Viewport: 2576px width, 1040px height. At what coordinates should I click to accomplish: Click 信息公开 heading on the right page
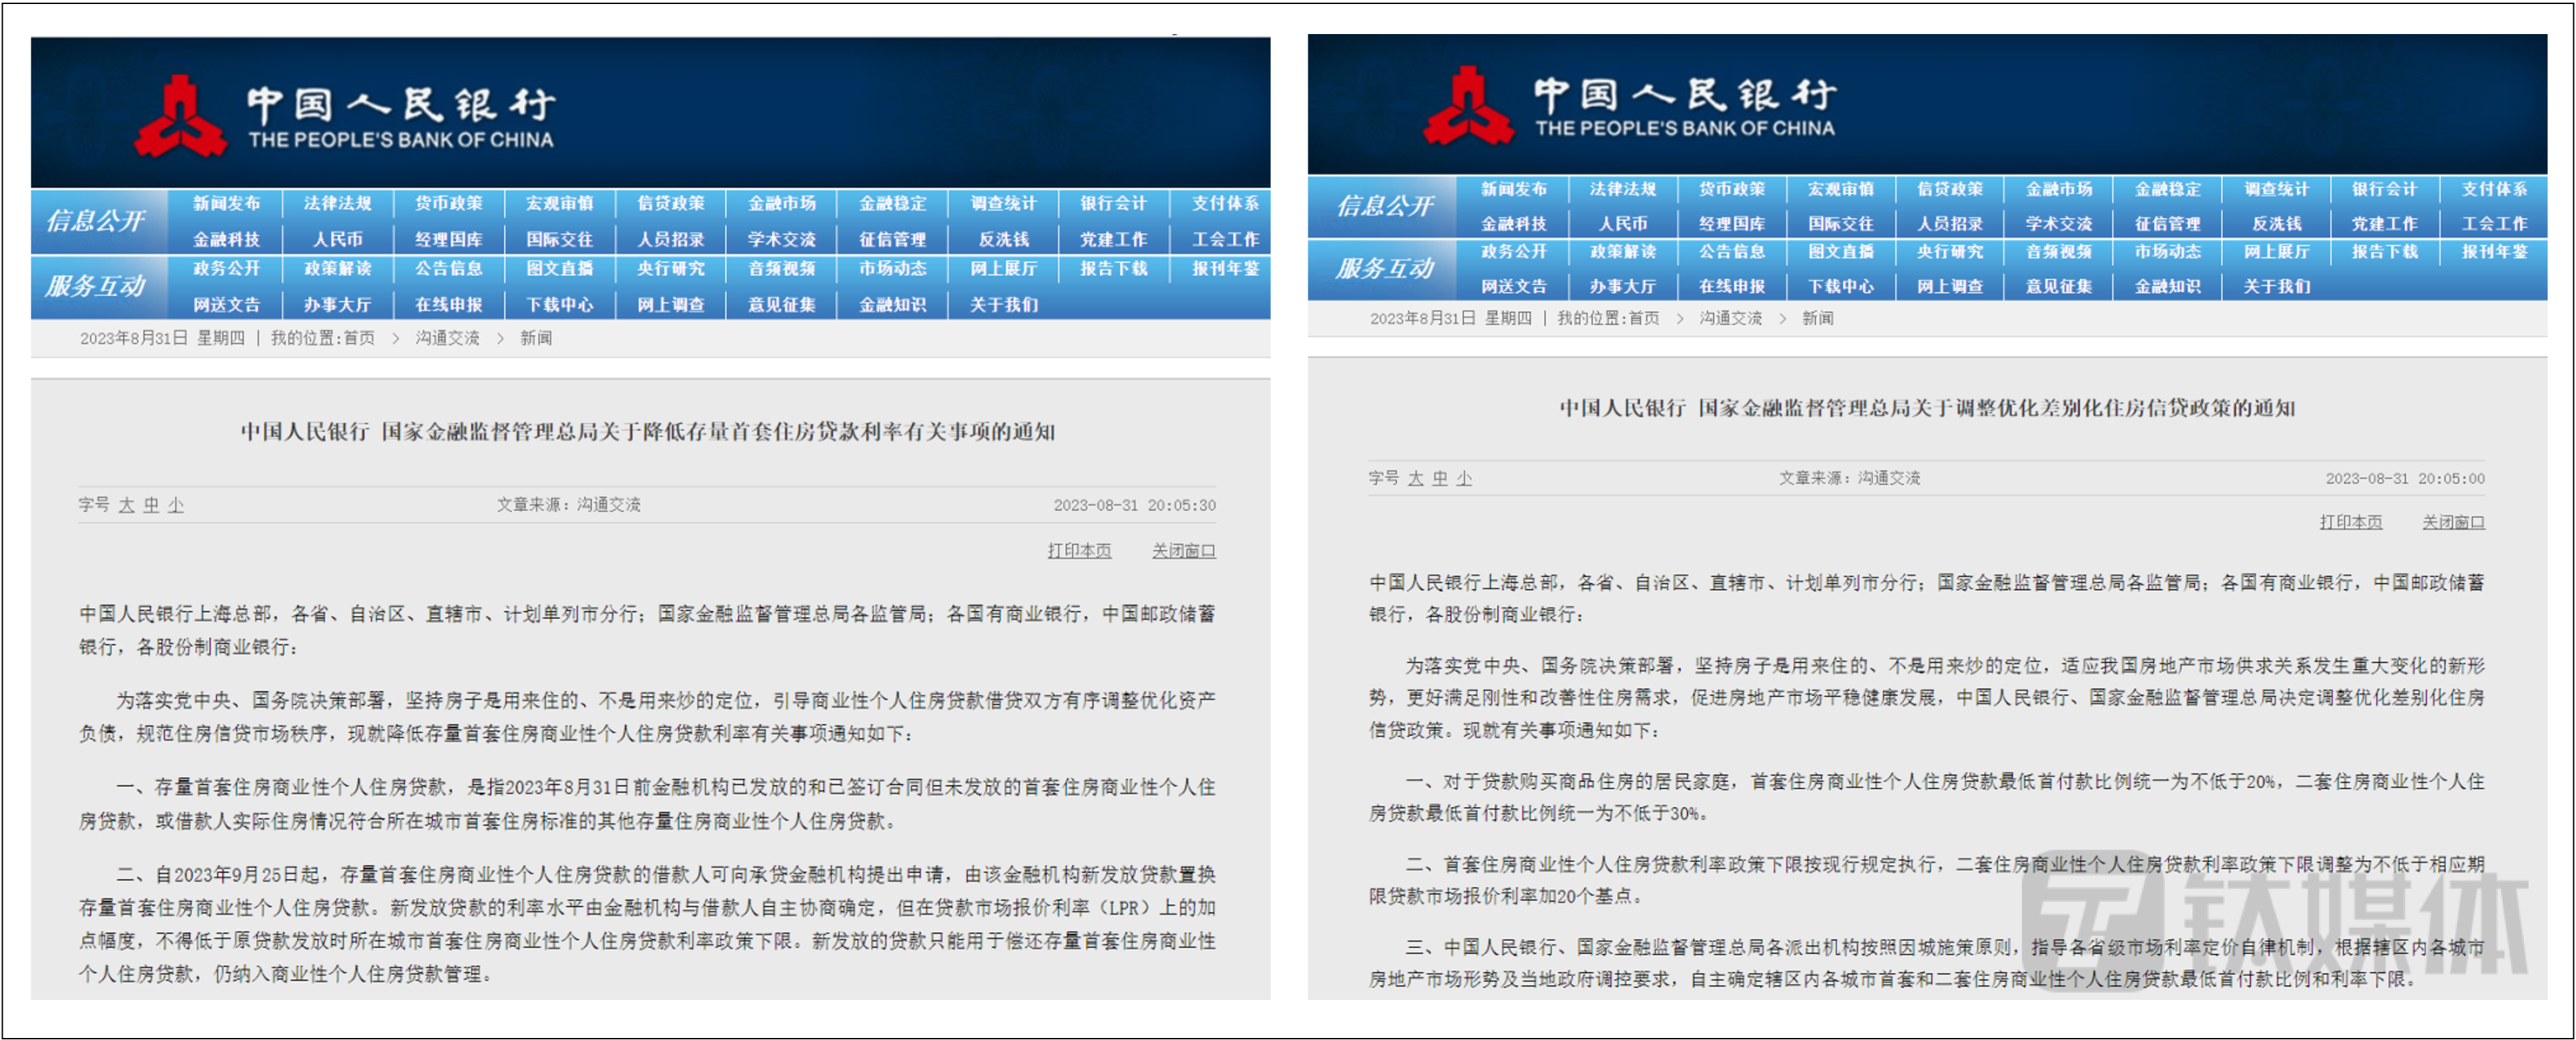[1385, 205]
